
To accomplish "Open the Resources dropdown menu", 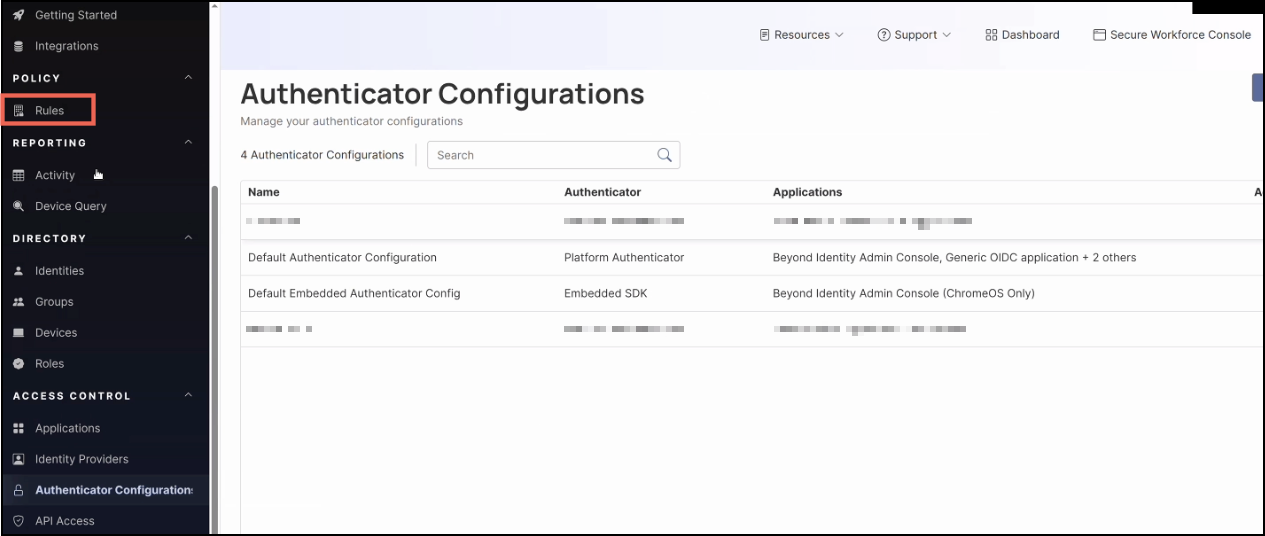I will tap(802, 35).
